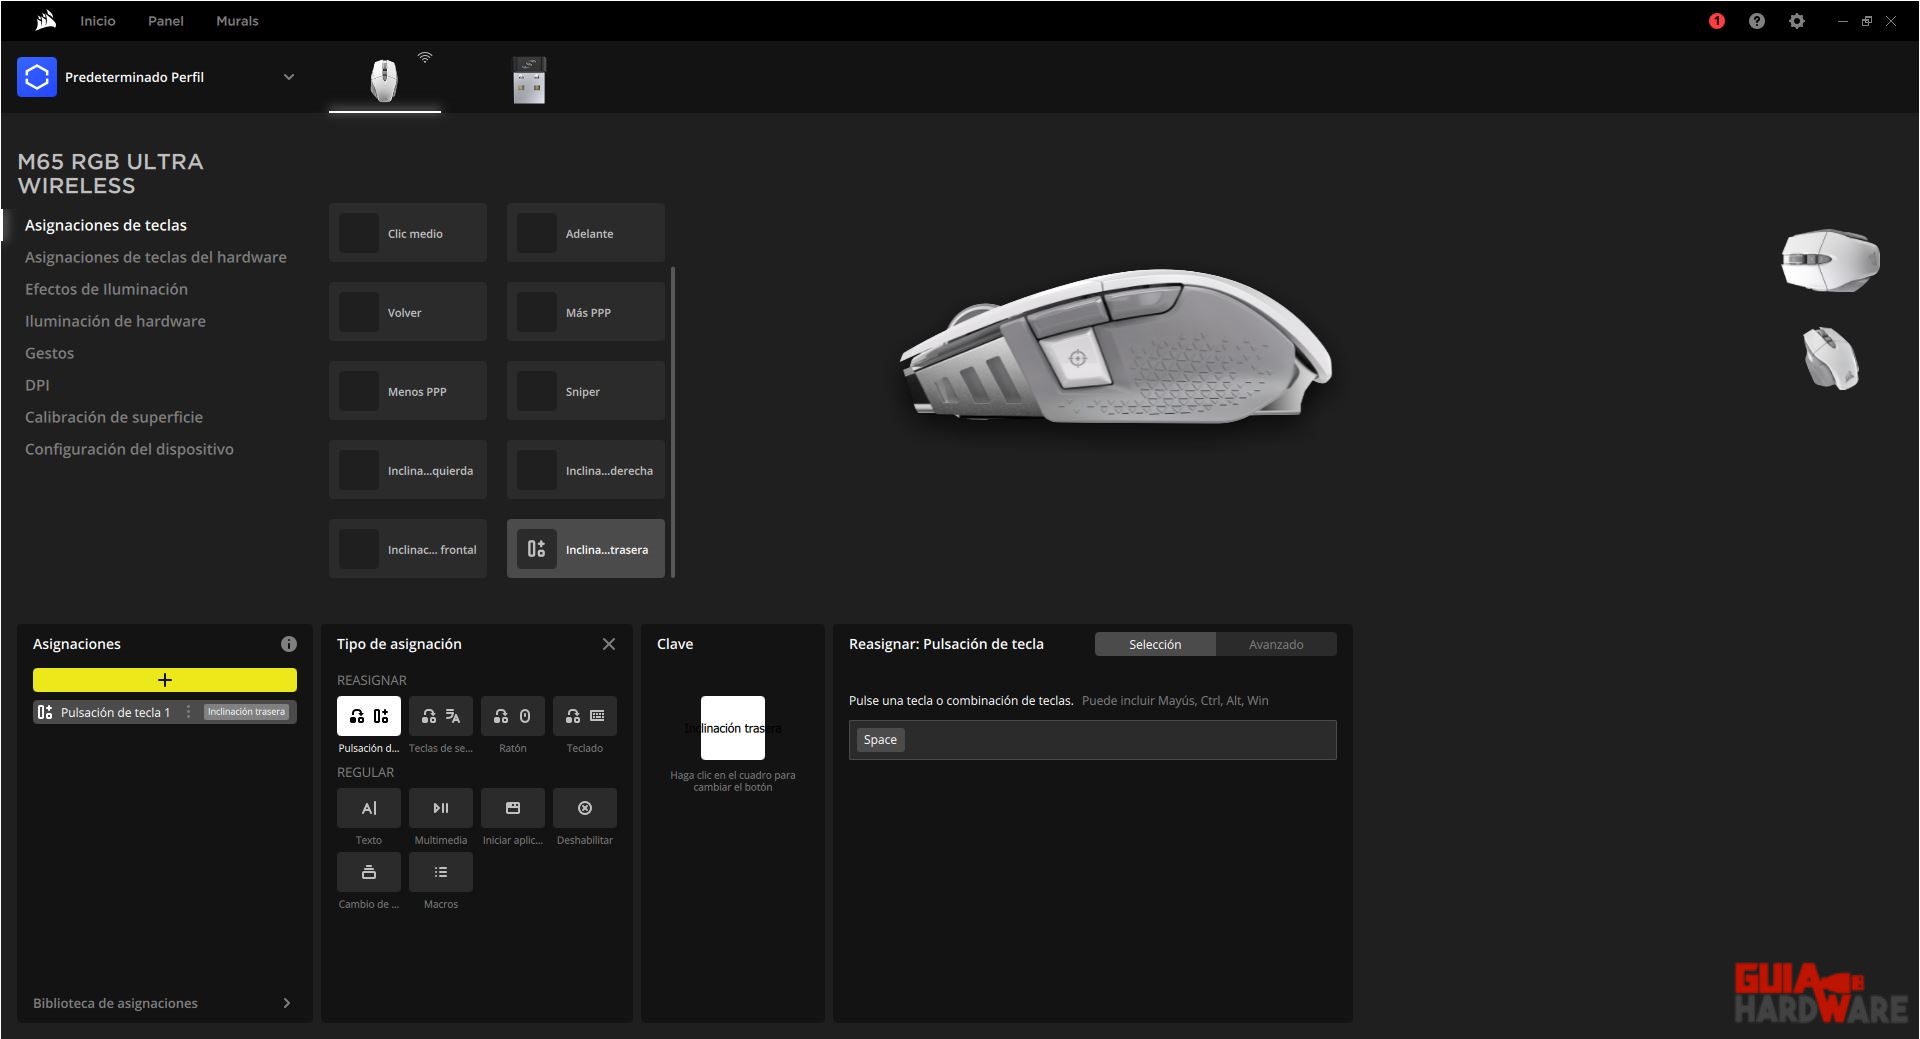Choose Teclas de selección remap type

[x=441, y=716]
